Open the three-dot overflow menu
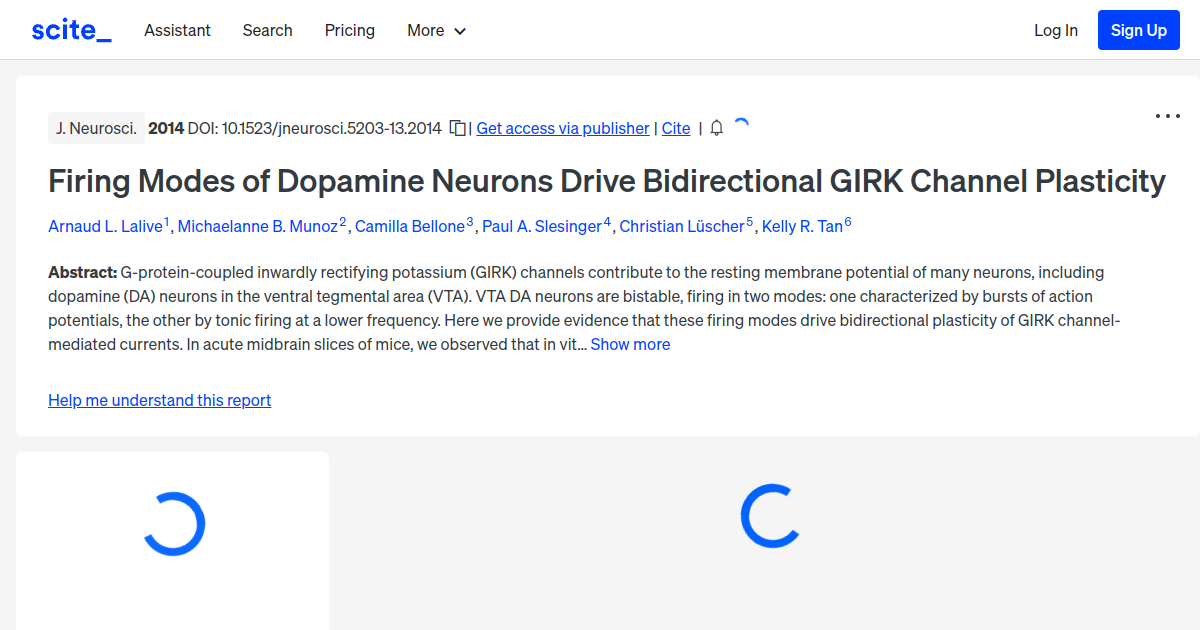 1167,116
